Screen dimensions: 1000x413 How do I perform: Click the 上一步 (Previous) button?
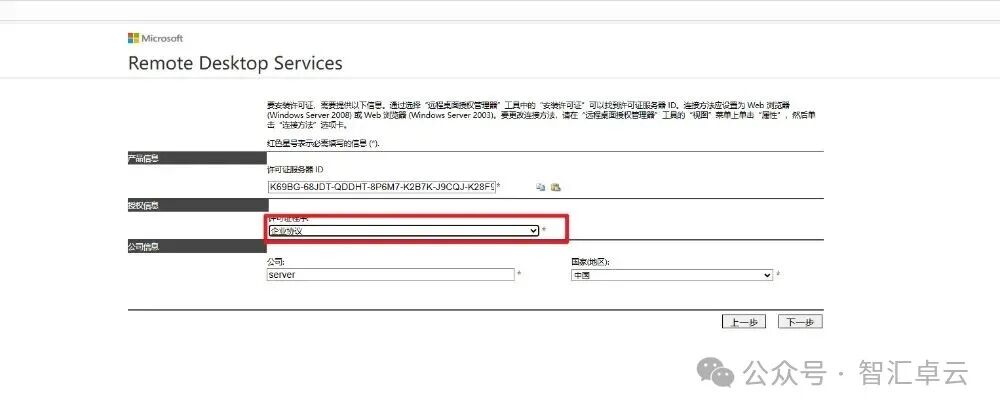(x=744, y=322)
